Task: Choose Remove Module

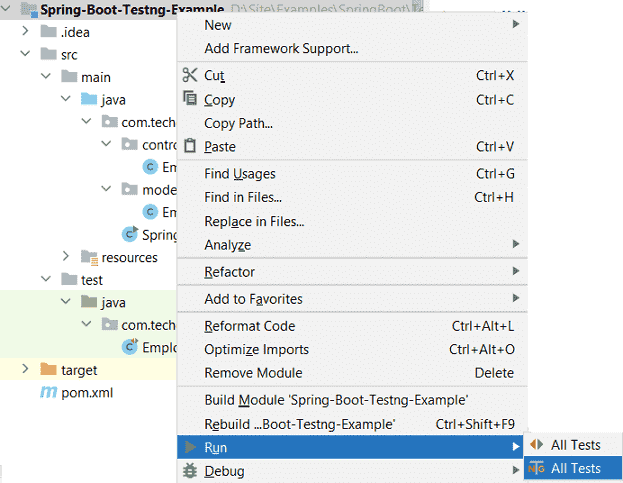Action: coord(352,373)
